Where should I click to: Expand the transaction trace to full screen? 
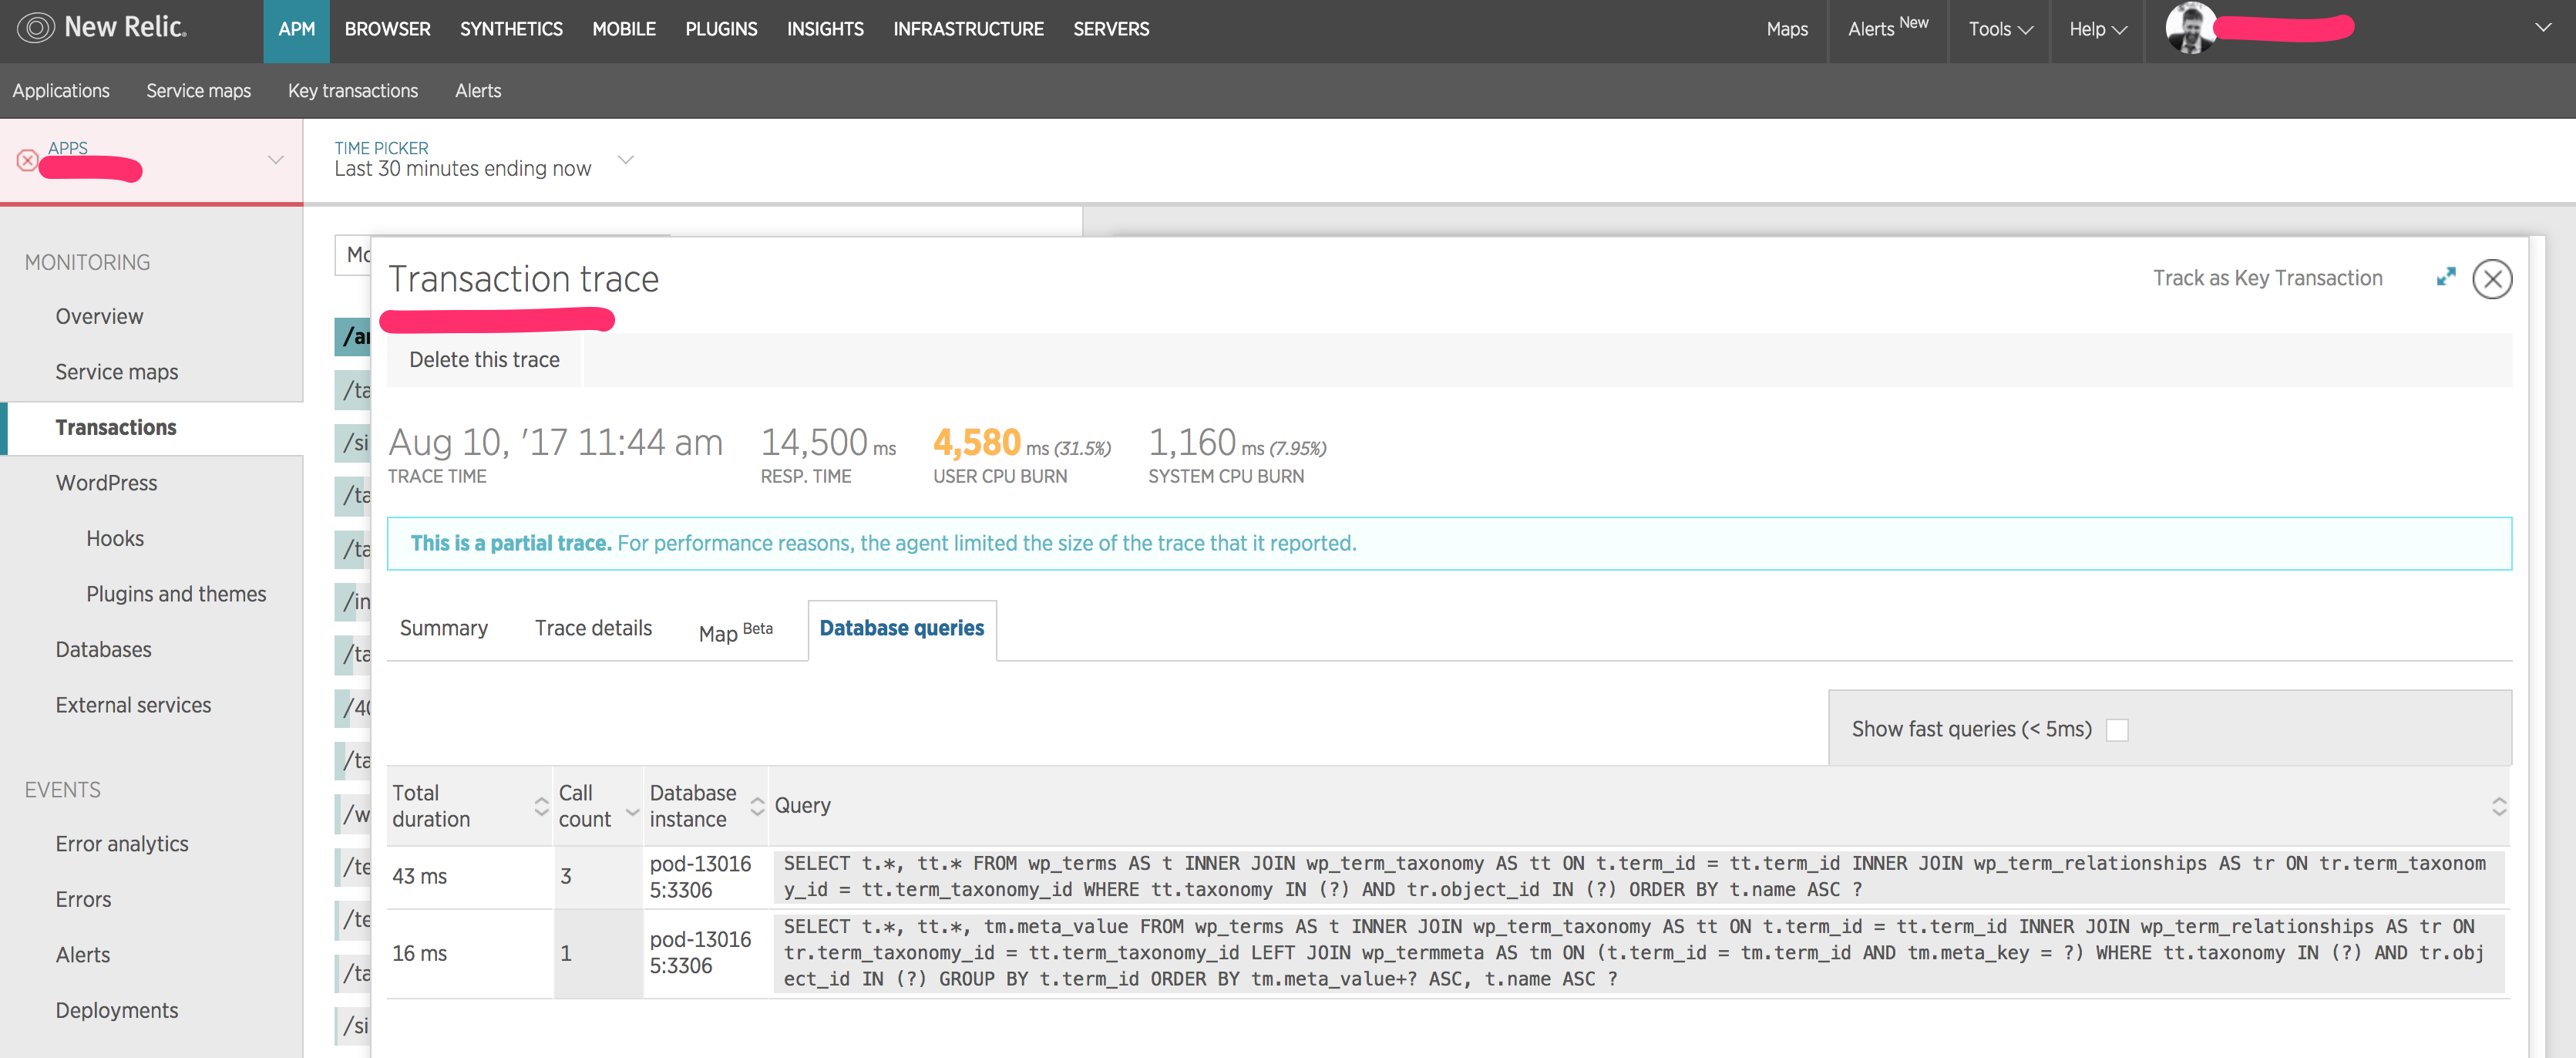click(2446, 277)
